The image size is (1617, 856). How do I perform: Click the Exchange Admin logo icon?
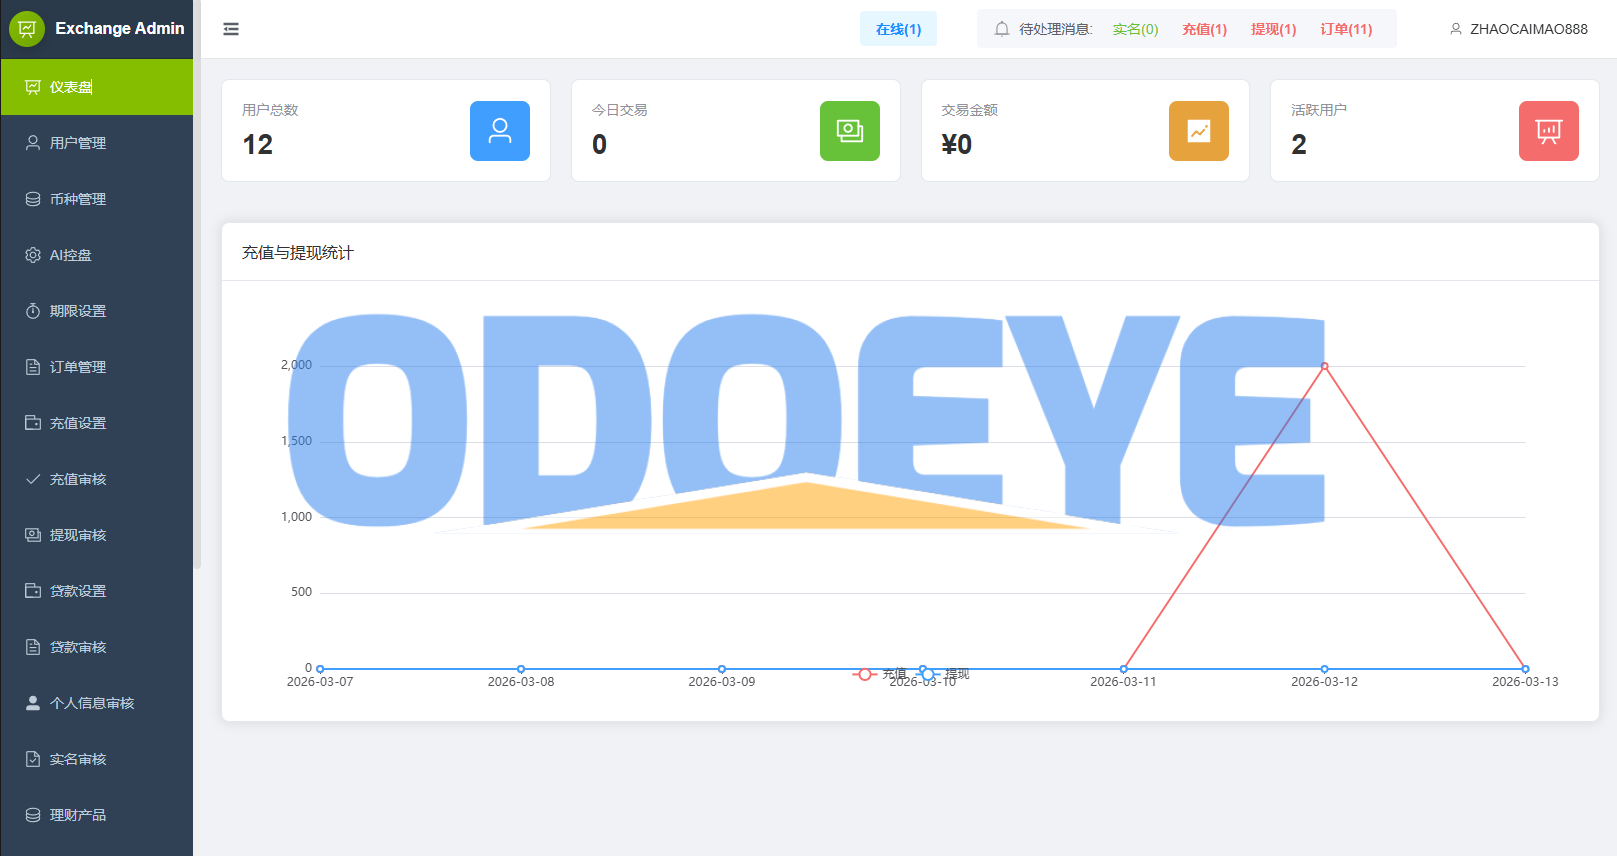(x=27, y=29)
